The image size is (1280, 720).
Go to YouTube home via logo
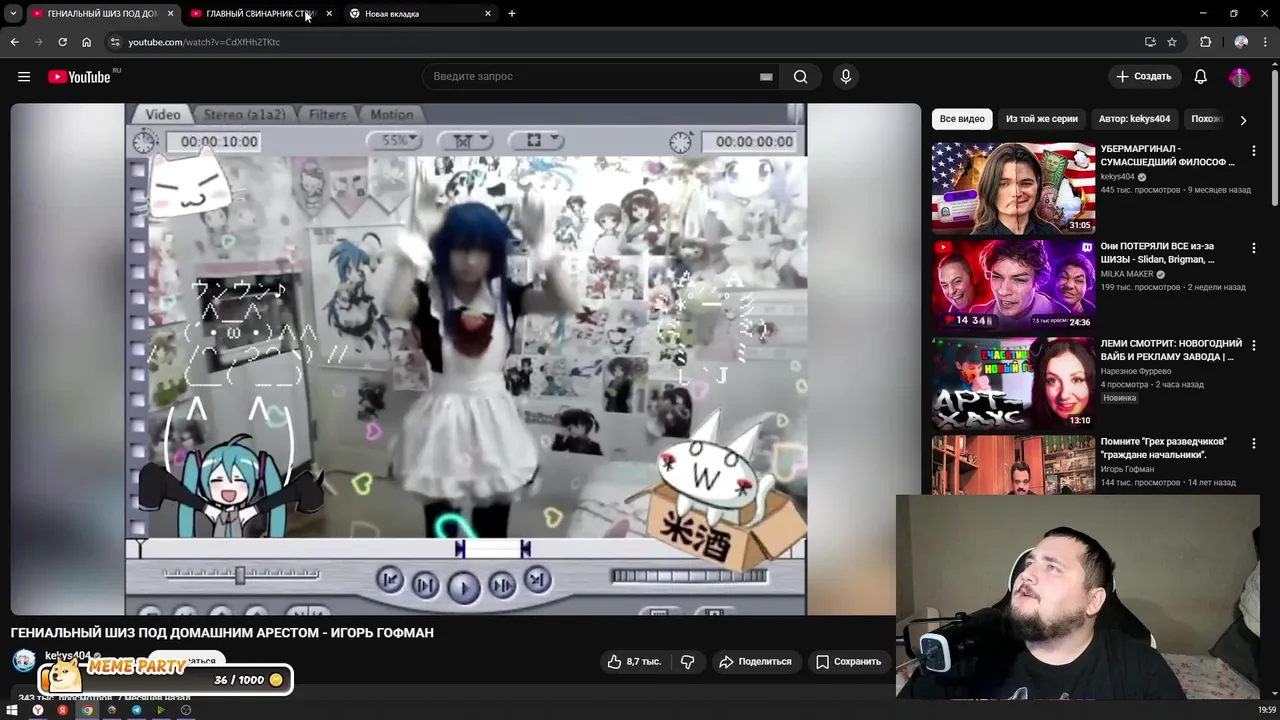tap(79, 77)
